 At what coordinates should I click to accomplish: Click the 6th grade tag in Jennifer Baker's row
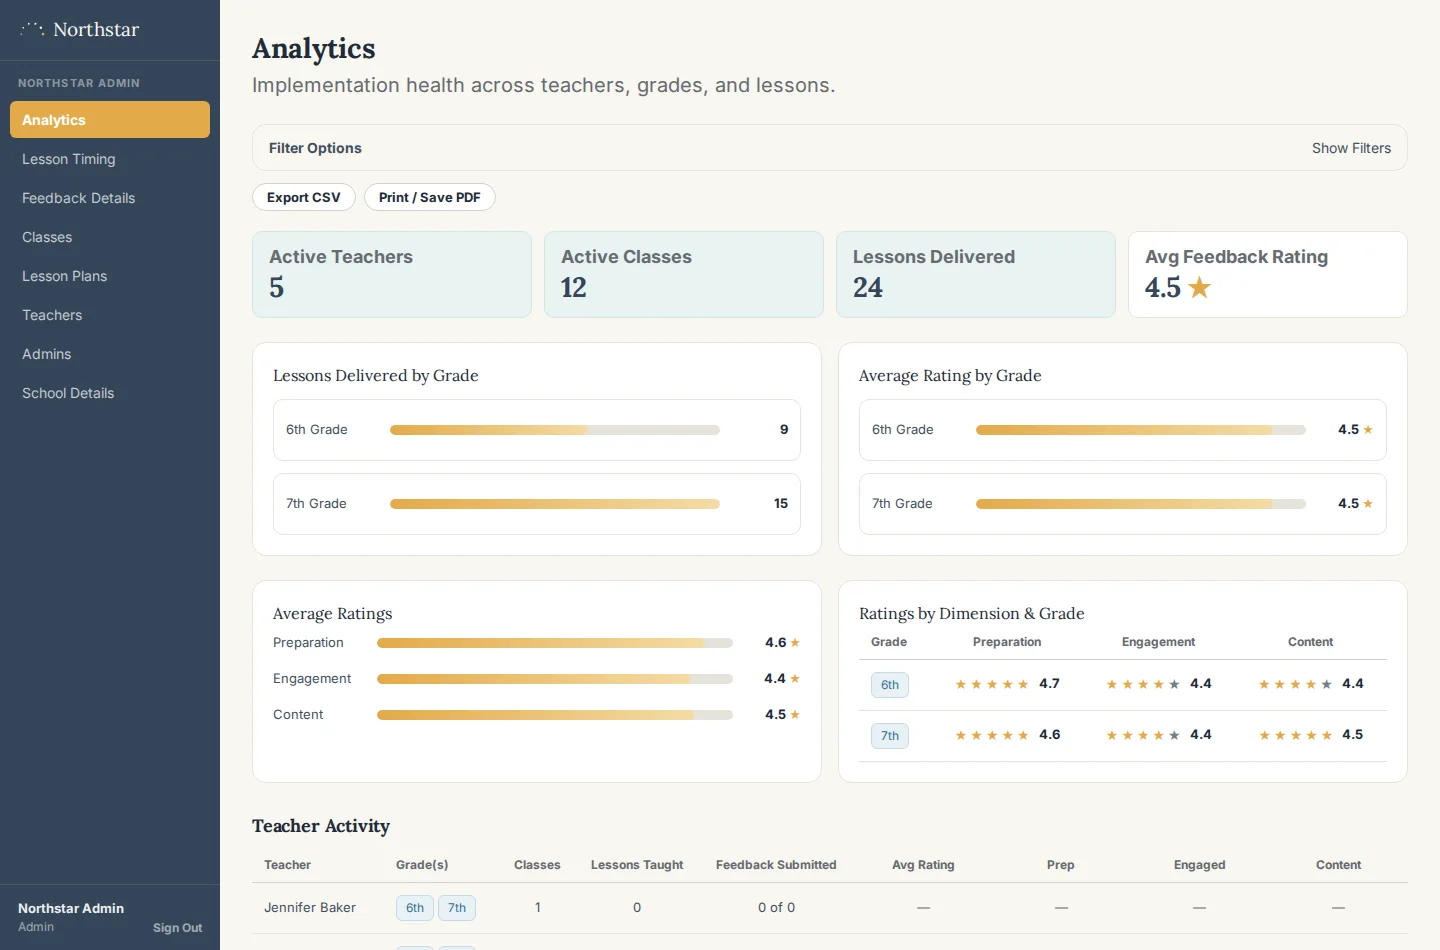[x=415, y=908]
